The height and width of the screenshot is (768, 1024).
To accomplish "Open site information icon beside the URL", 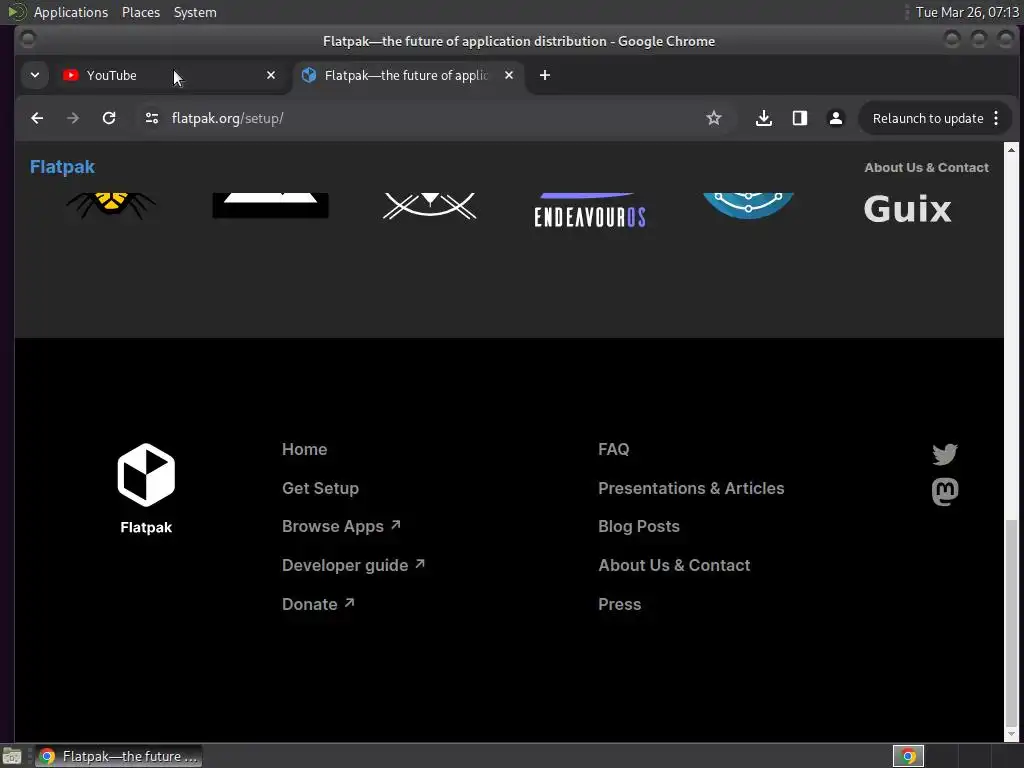I will point(152,118).
